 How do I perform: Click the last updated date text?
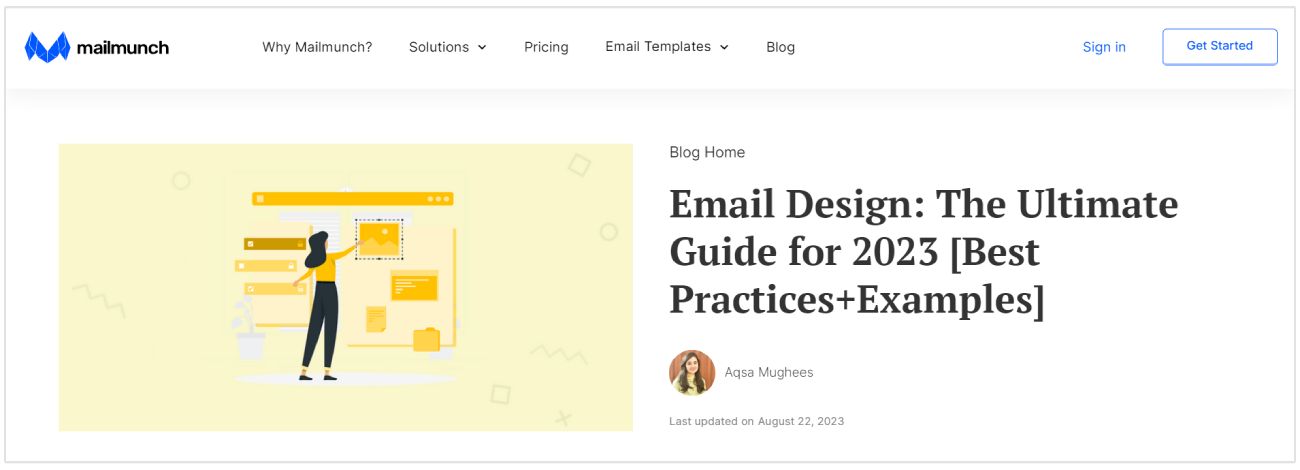[756, 421]
